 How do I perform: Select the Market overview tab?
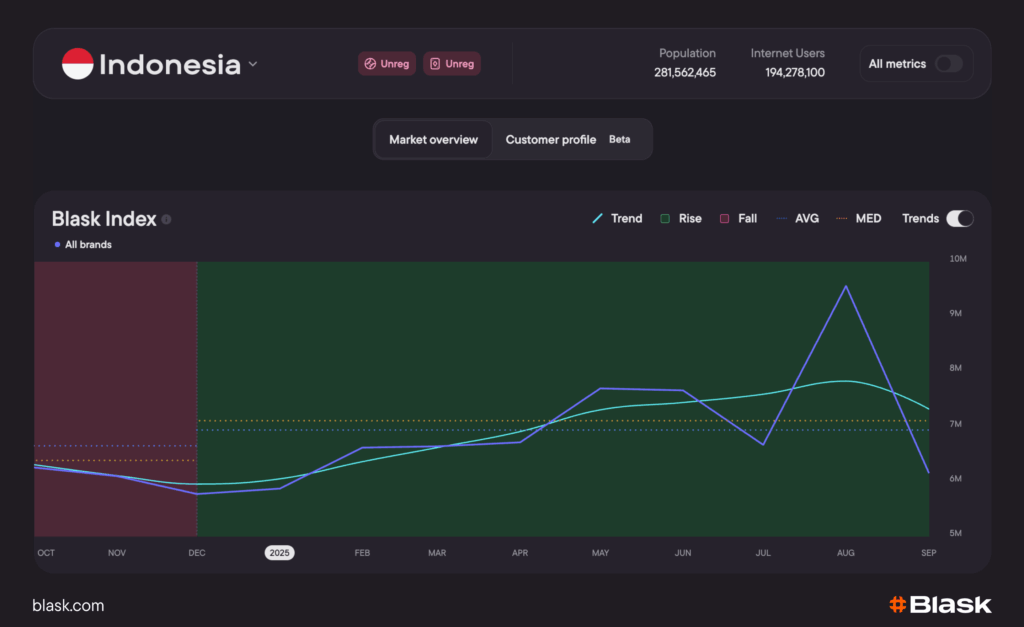[x=433, y=139]
